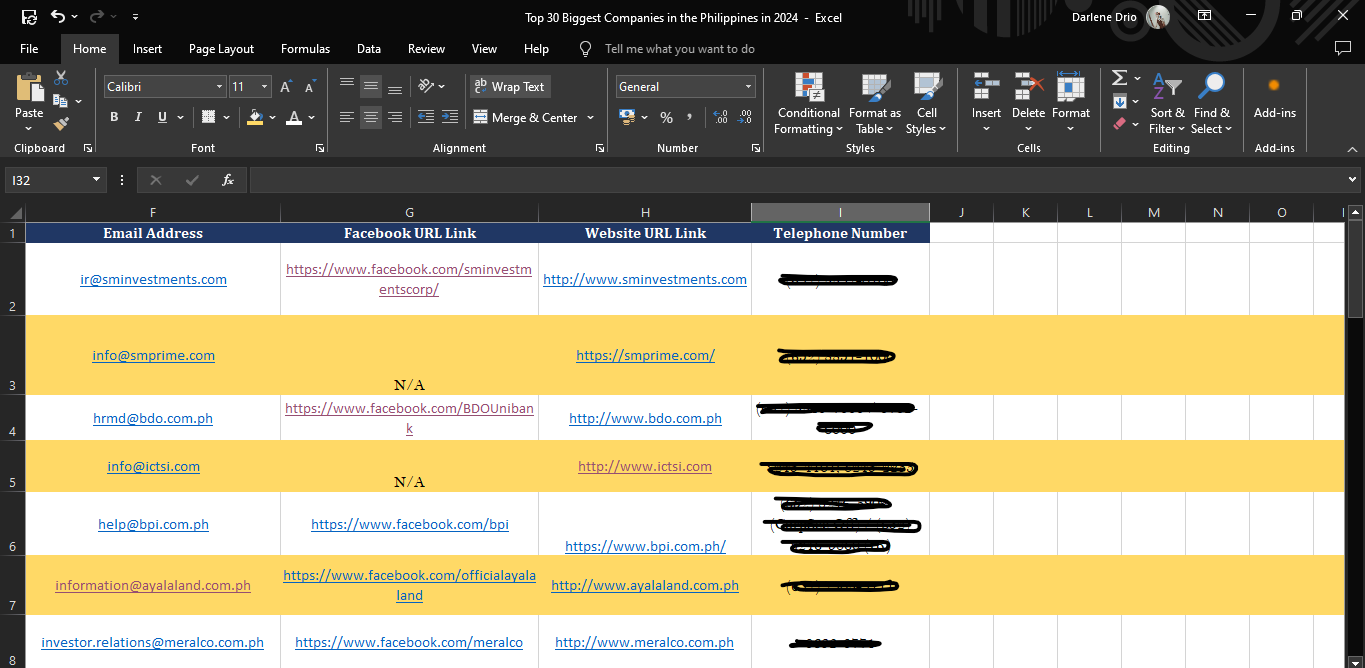Viewport: 1365px width, 668px height.
Task: Open the info@ictsi.com email link
Action: pos(153,466)
